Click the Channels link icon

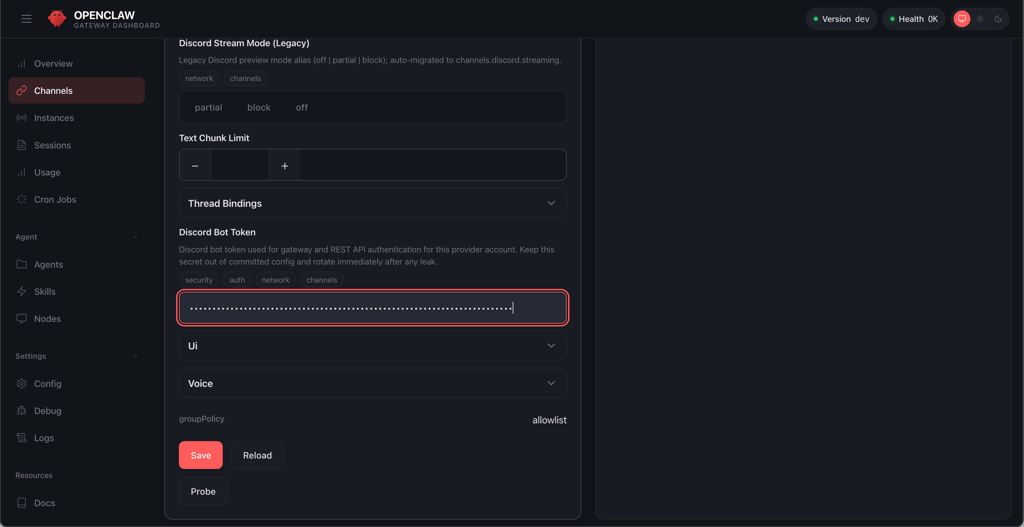[22, 91]
